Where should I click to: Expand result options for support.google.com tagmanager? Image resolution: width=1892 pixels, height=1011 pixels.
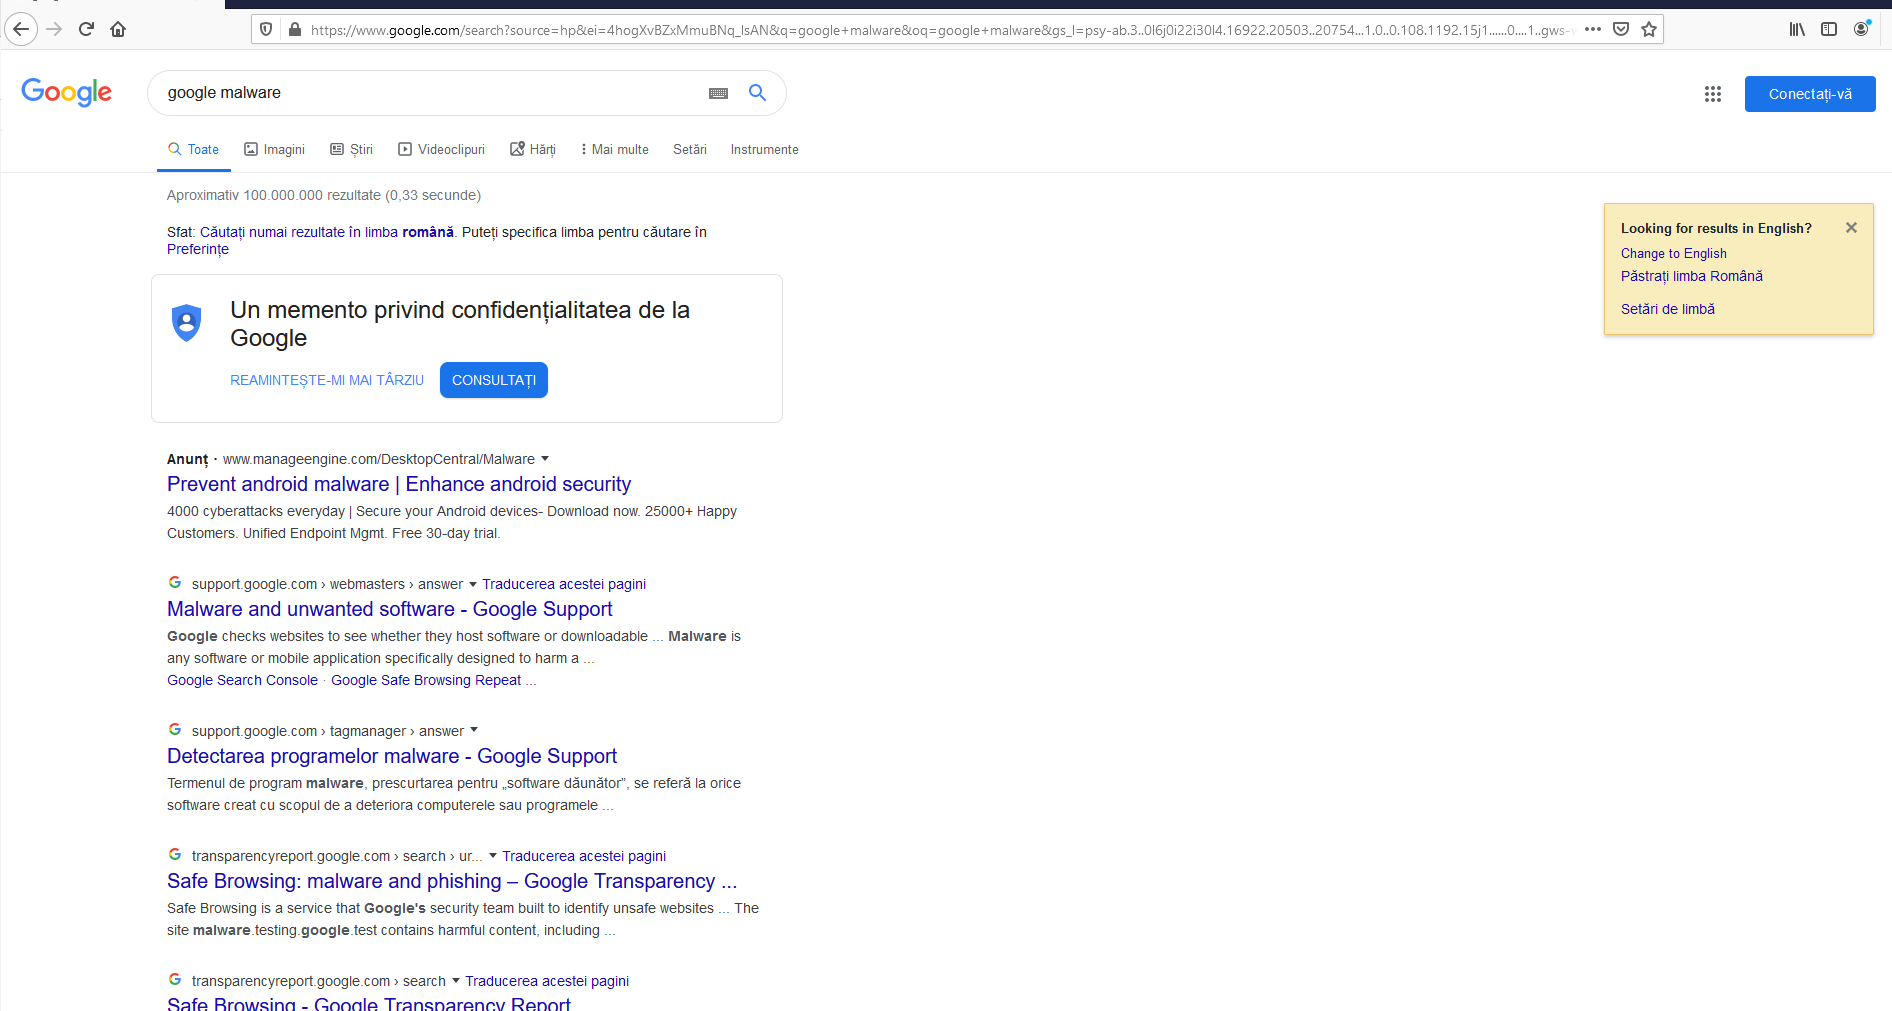[x=474, y=731]
